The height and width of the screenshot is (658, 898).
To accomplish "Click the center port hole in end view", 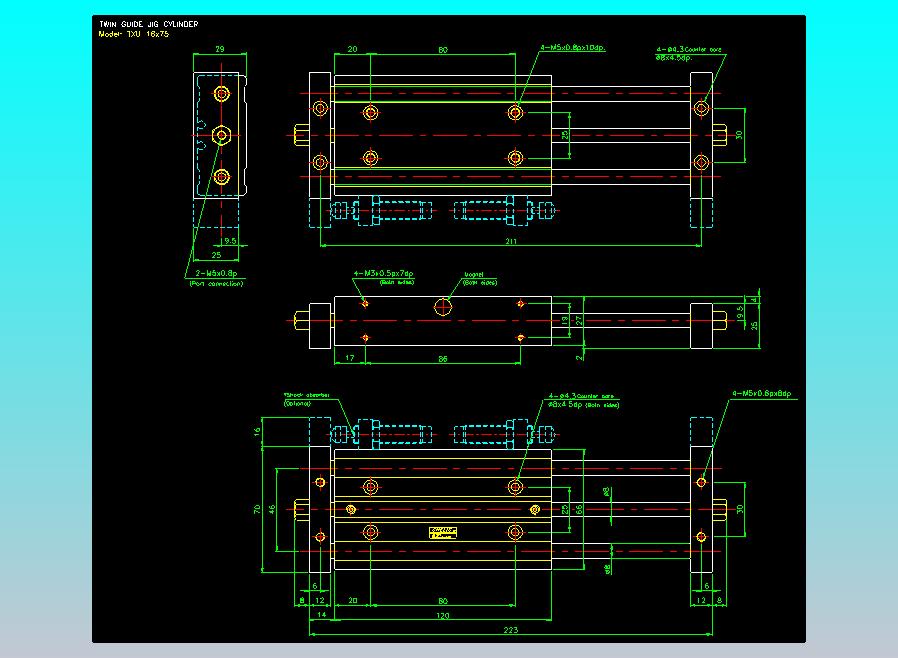I will (x=222, y=135).
